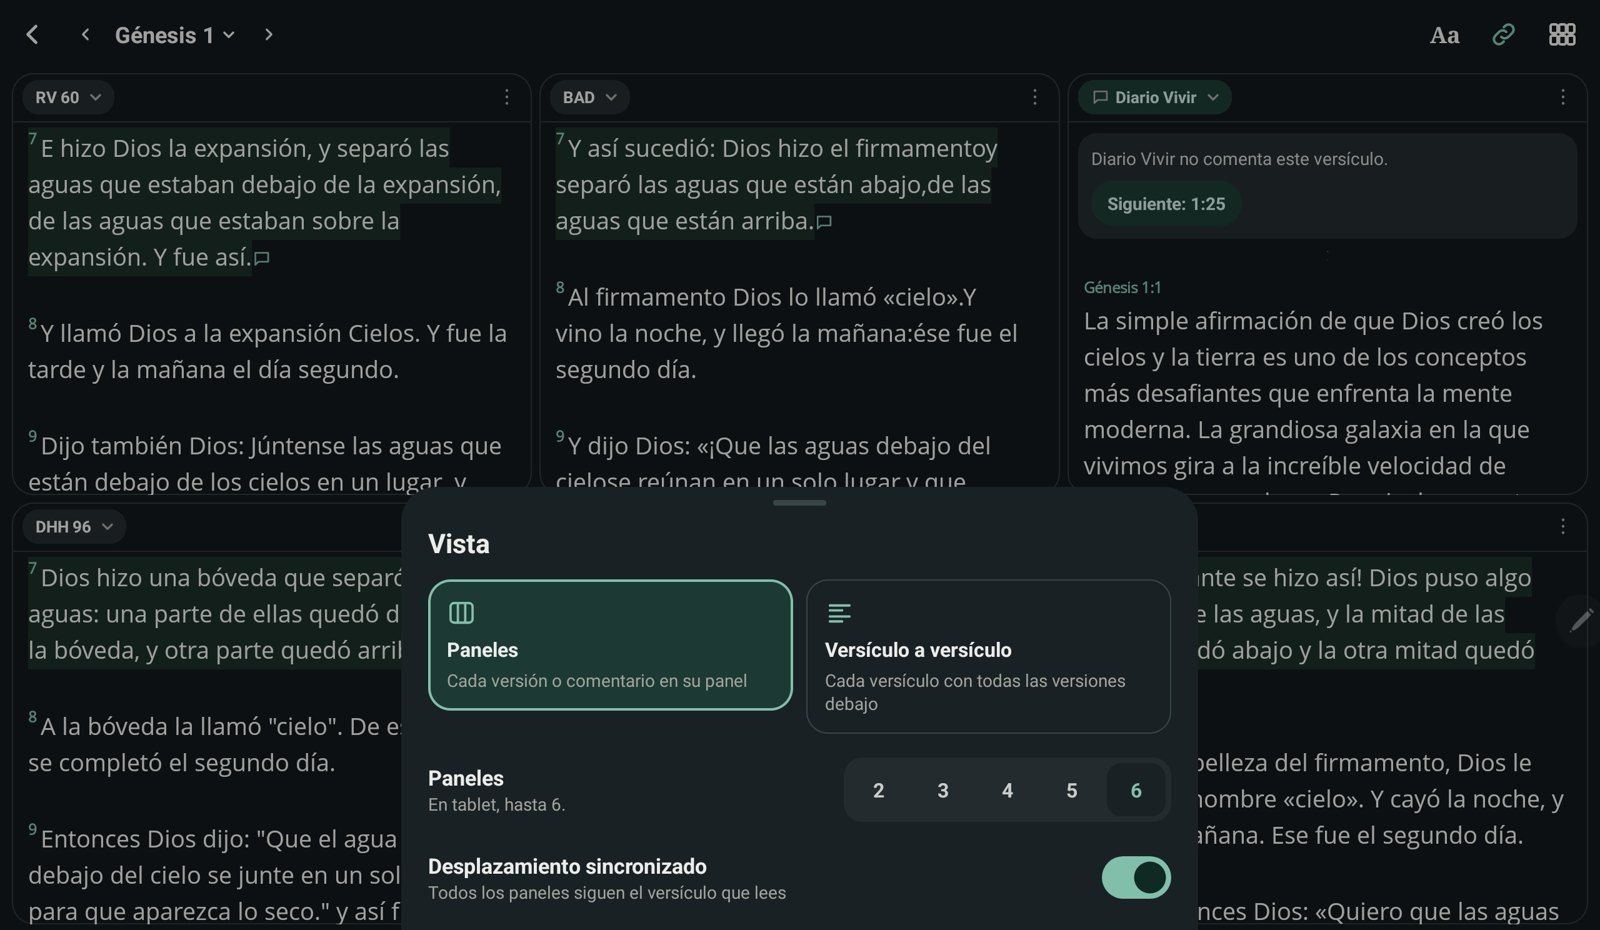The height and width of the screenshot is (930, 1600).
Task: Click the Versículo a versículo lines icon
Action: coord(839,613)
